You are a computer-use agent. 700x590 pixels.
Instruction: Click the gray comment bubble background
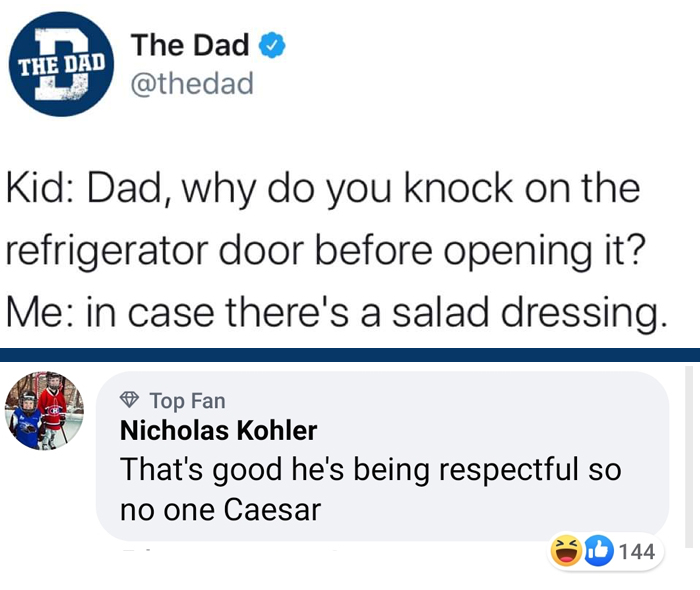coord(383,456)
